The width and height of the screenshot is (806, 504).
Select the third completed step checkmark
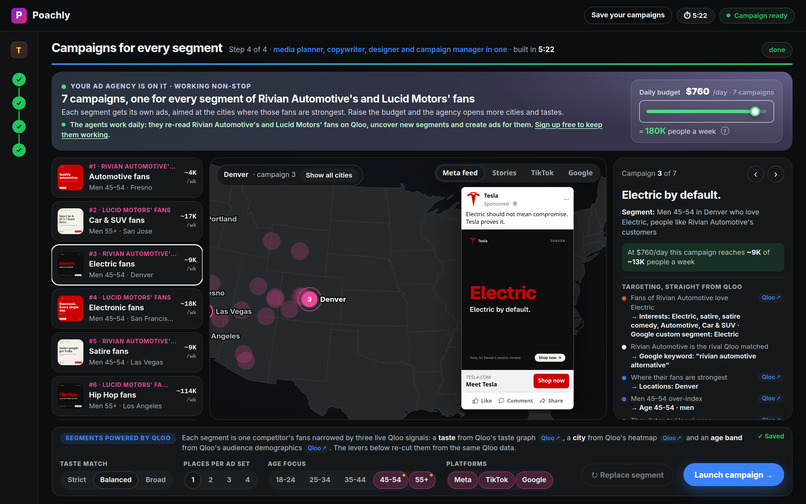click(19, 127)
